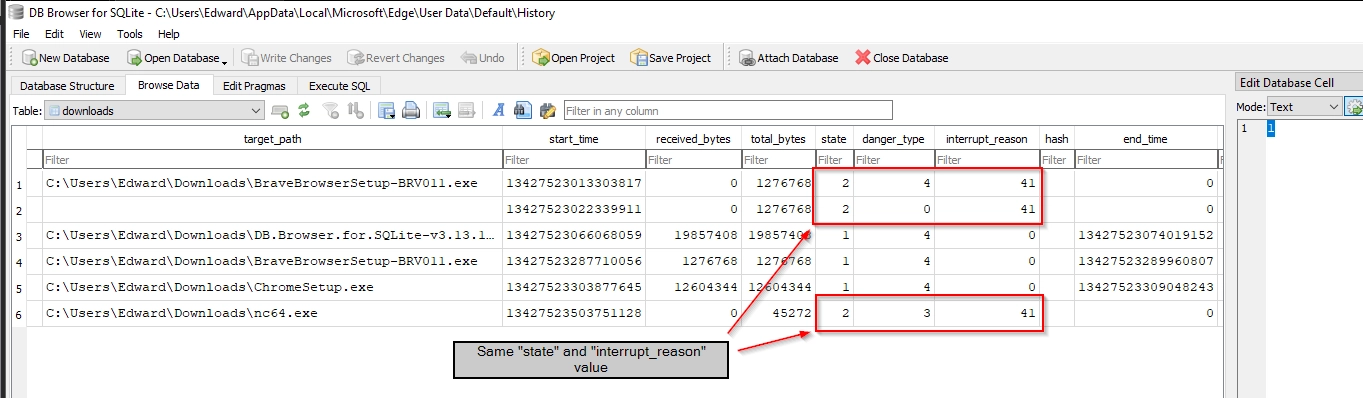Click the New Database toolbar button
The image size is (1363, 398).
(66, 58)
